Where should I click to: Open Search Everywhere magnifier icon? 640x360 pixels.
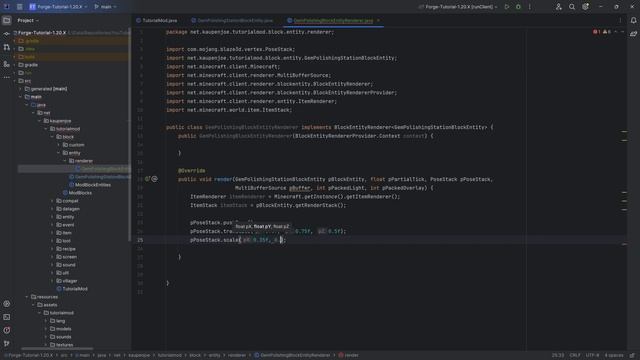click(x=572, y=7)
